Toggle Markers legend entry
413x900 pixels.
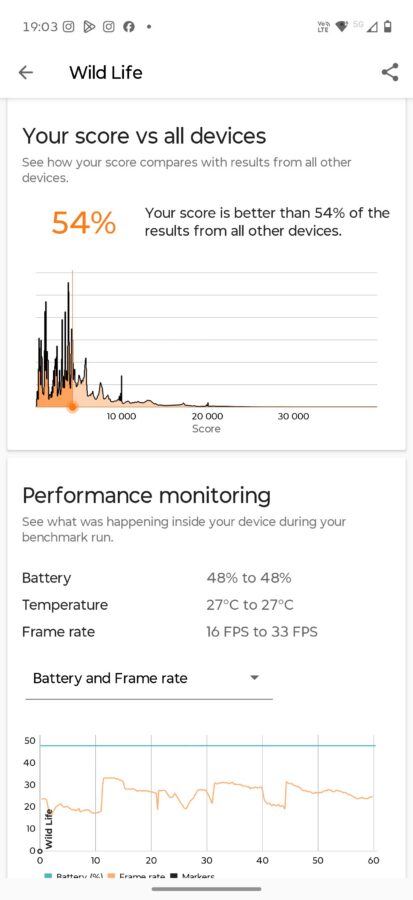pyautogui.click(x=193, y=876)
